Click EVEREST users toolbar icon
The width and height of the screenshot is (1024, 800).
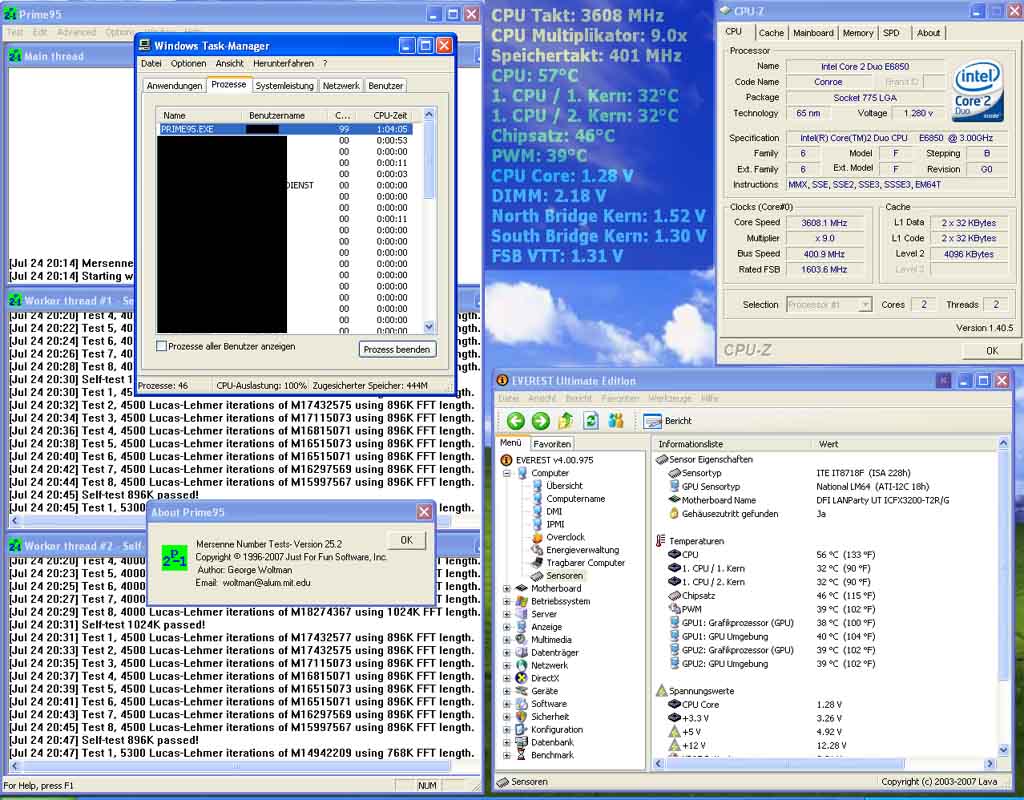coord(616,421)
